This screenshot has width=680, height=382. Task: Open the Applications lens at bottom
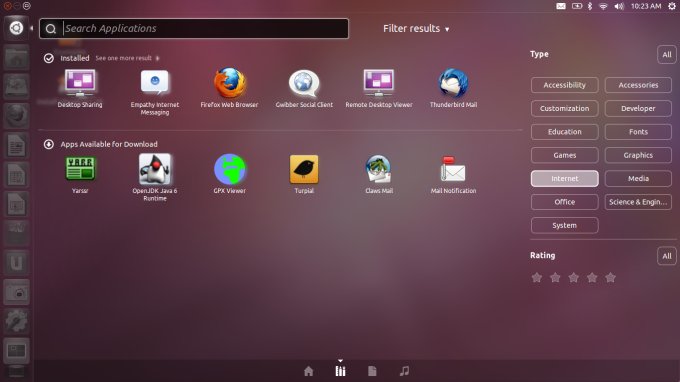(340, 371)
